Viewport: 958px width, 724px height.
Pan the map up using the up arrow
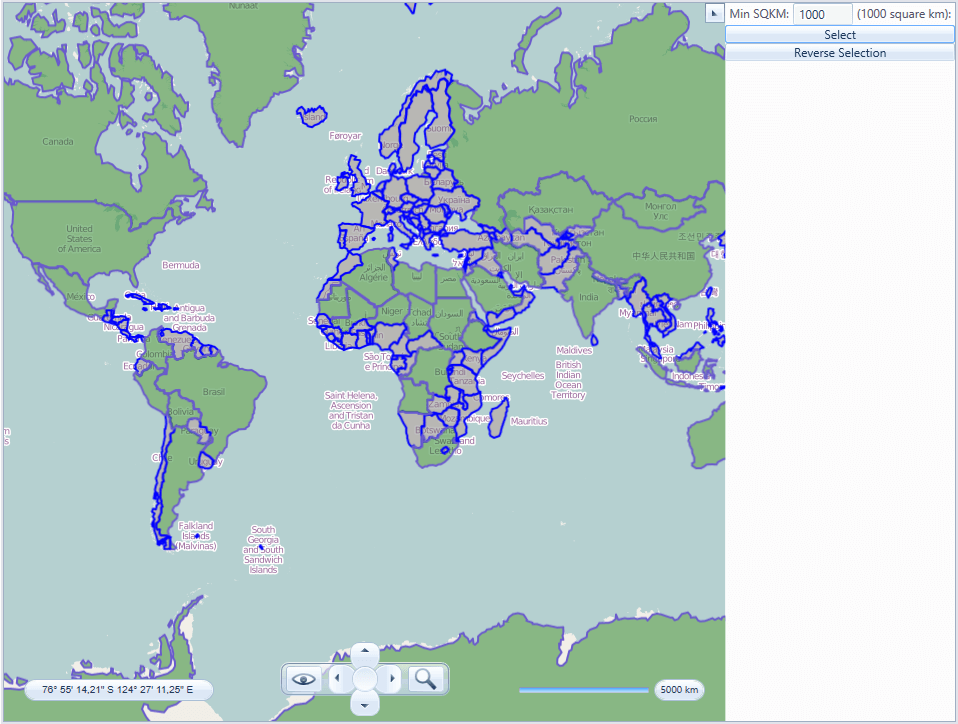(365, 651)
